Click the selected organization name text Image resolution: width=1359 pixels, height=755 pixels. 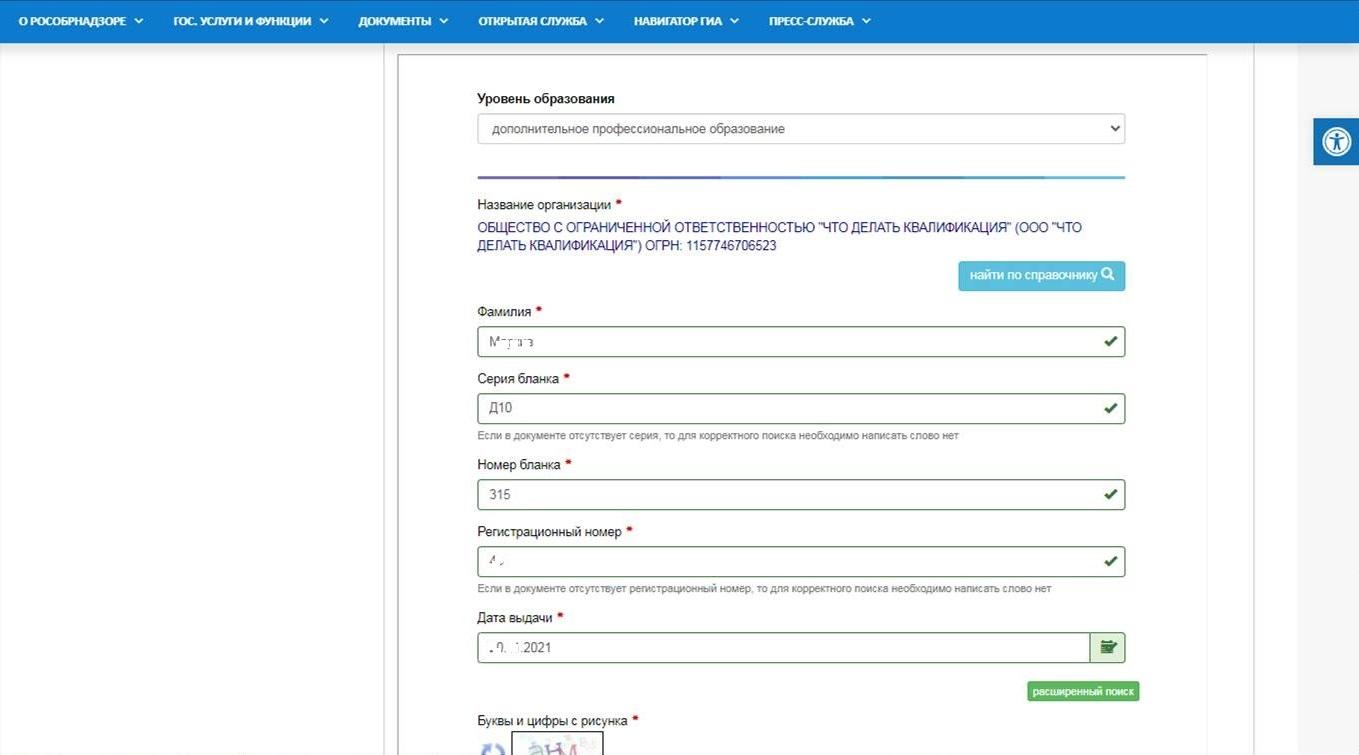[x=778, y=236]
